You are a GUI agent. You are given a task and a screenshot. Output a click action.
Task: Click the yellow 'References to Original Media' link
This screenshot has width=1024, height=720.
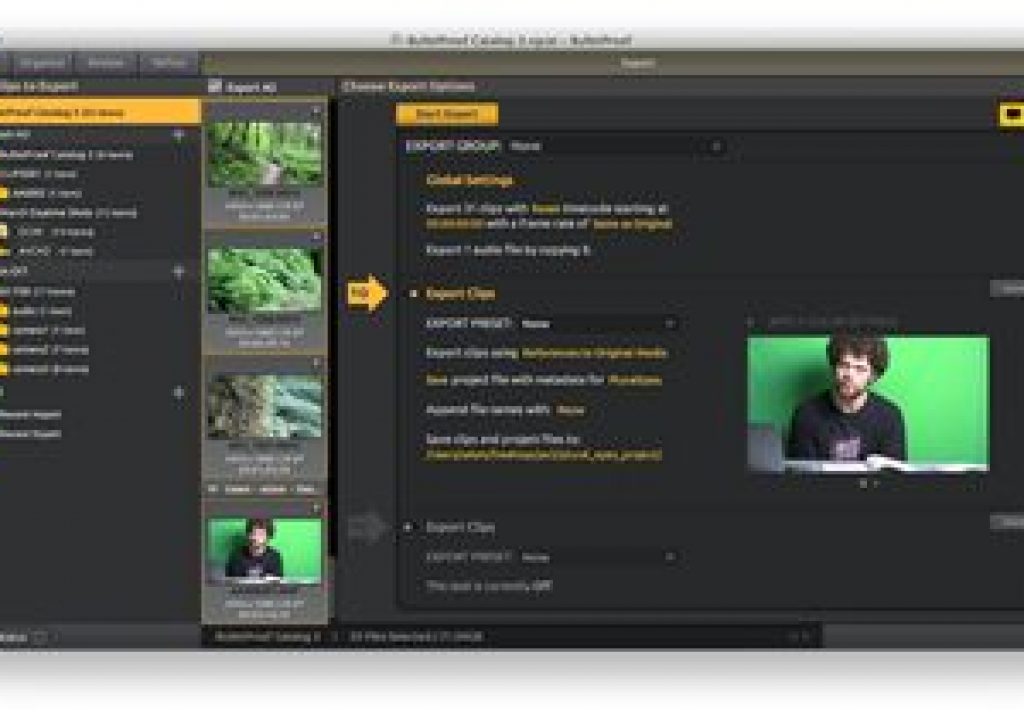pyautogui.click(x=594, y=353)
